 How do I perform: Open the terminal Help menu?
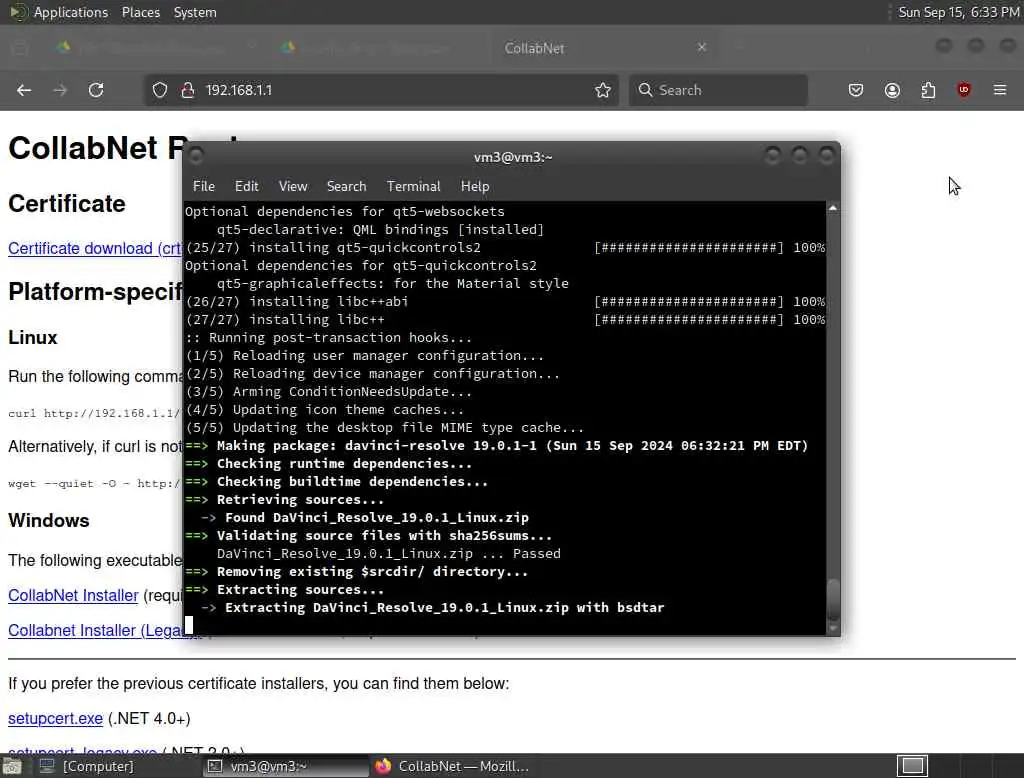[475, 186]
